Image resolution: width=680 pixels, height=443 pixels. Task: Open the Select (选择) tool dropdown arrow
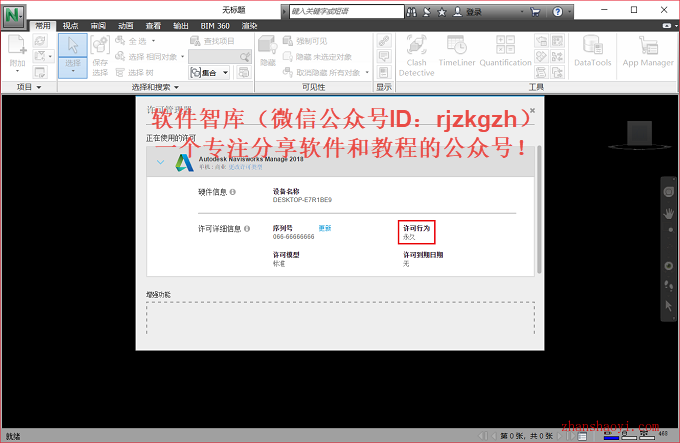pyautogui.click(x=72, y=70)
